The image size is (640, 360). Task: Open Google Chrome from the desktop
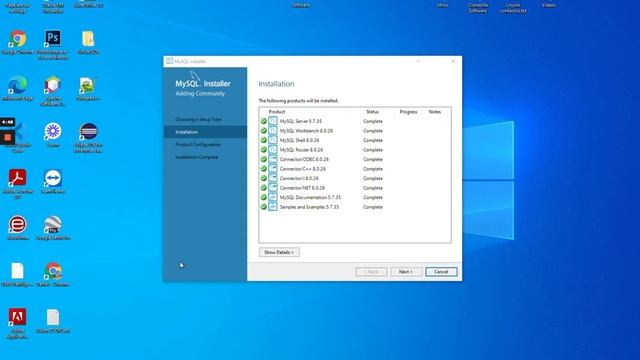(18, 39)
